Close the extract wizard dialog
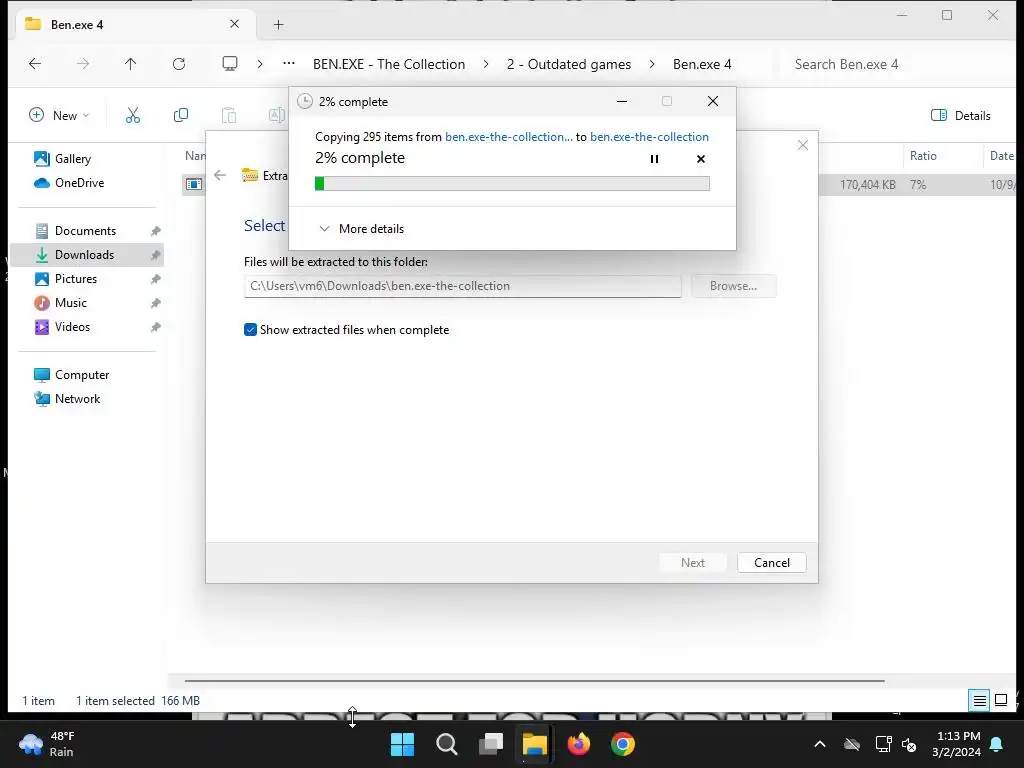Viewport: 1024px width, 768px height. tap(803, 145)
